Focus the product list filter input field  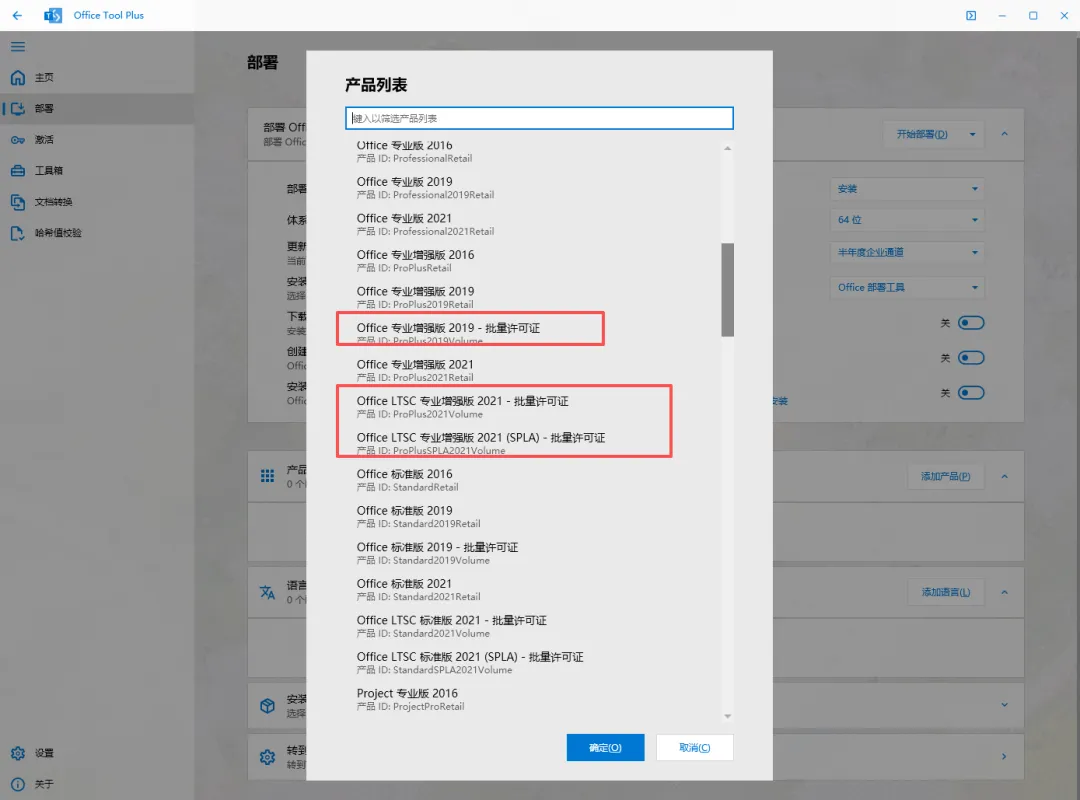click(x=539, y=118)
